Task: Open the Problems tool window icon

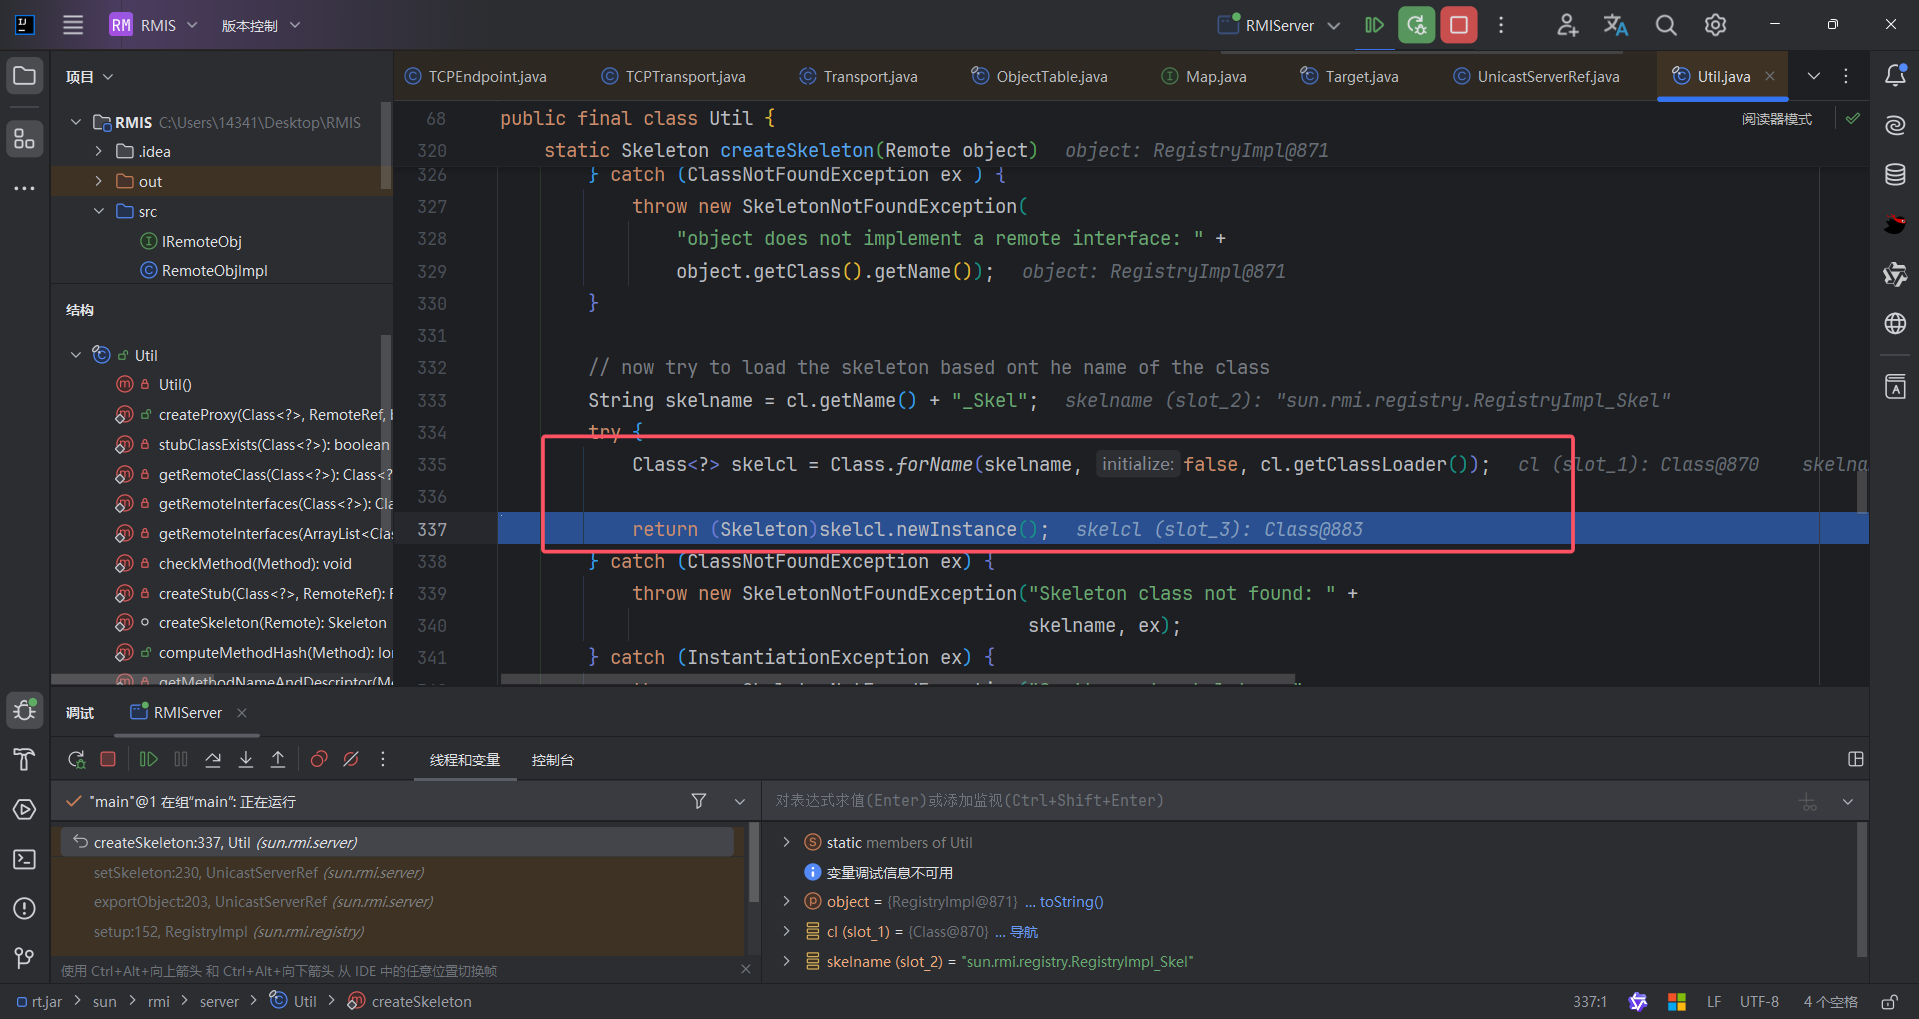Action: [x=25, y=908]
